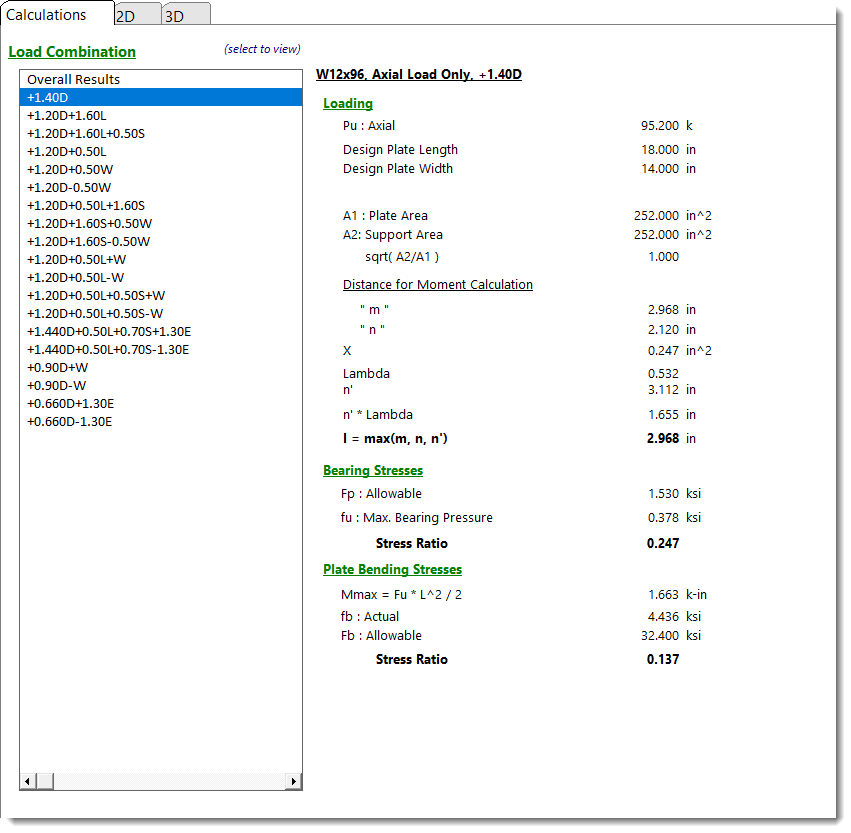Pick the +1.20D+0.50L combination
The height and width of the screenshot is (833, 851).
tap(66, 151)
